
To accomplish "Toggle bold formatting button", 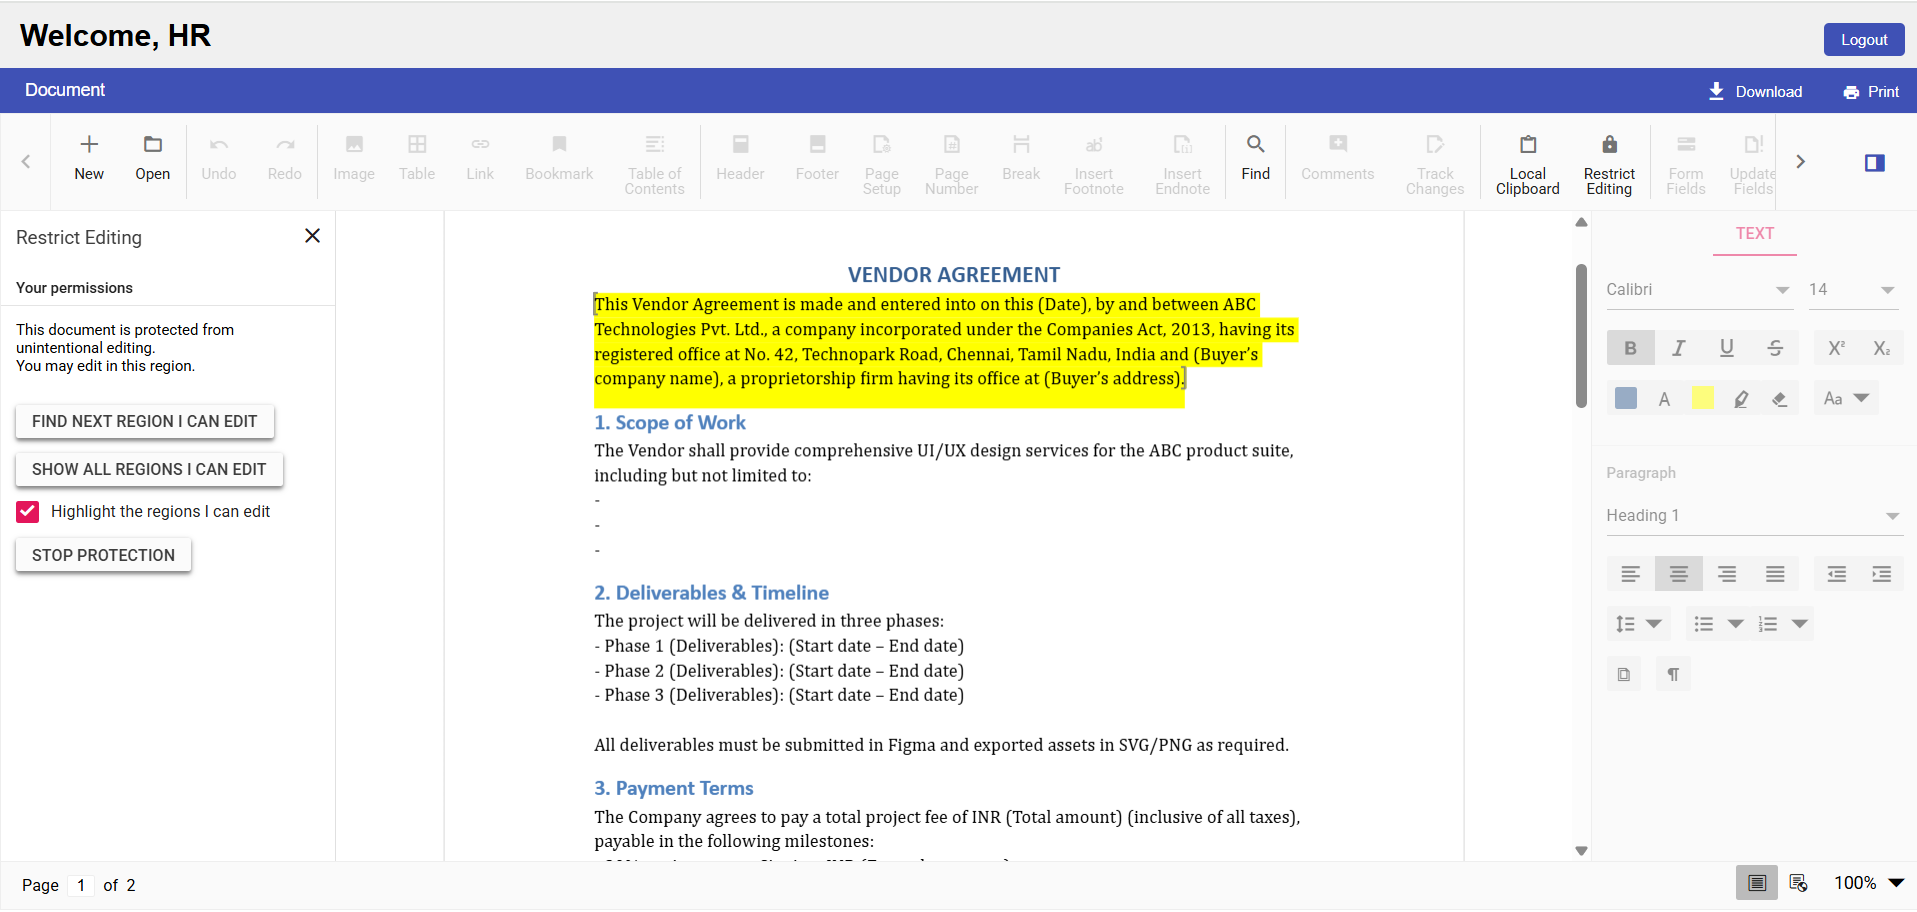I will (x=1630, y=348).
